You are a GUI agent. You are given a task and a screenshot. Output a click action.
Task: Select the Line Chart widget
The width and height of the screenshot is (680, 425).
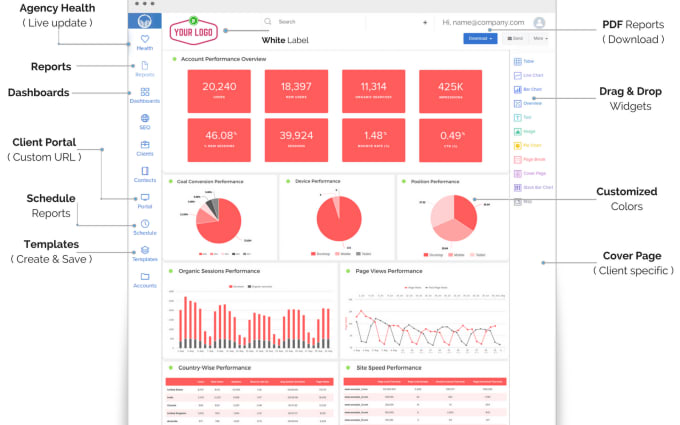coord(528,75)
